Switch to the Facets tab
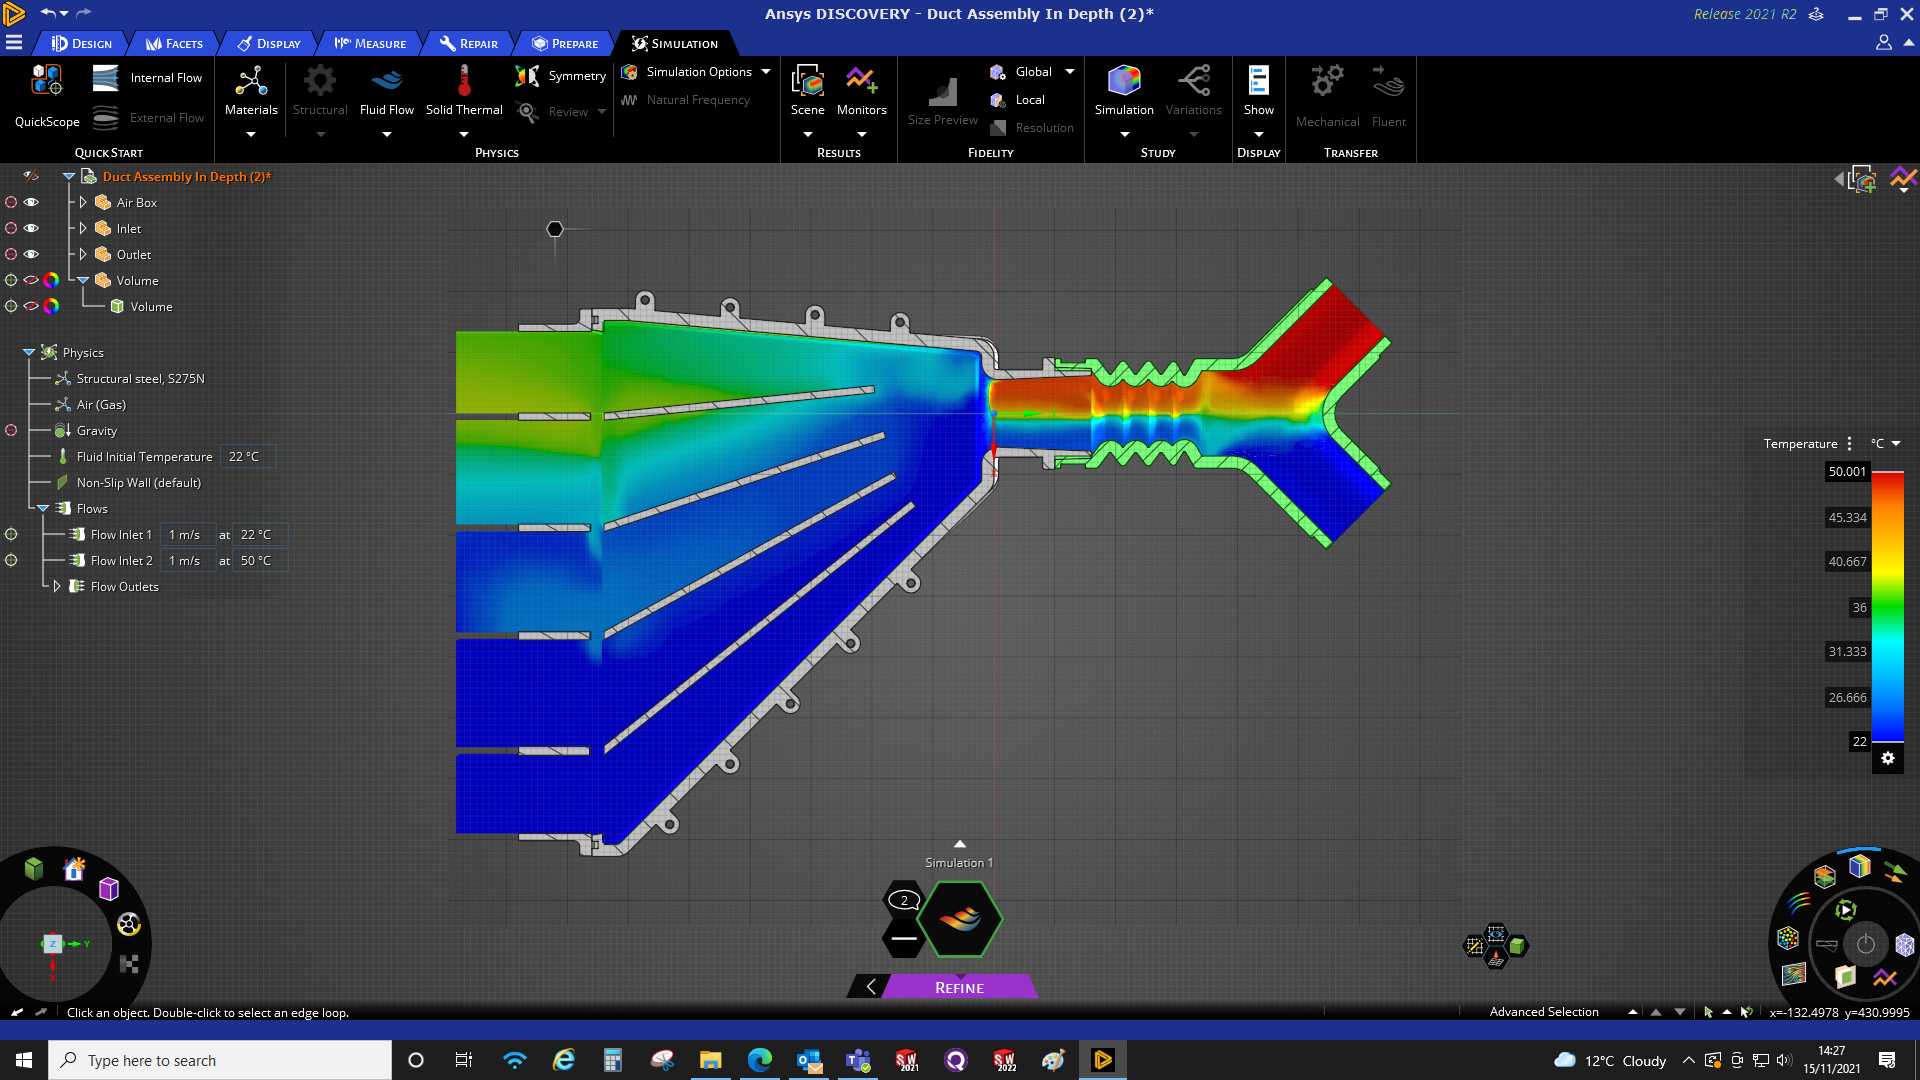The image size is (1920, 1080). click(x=174, y=43)
